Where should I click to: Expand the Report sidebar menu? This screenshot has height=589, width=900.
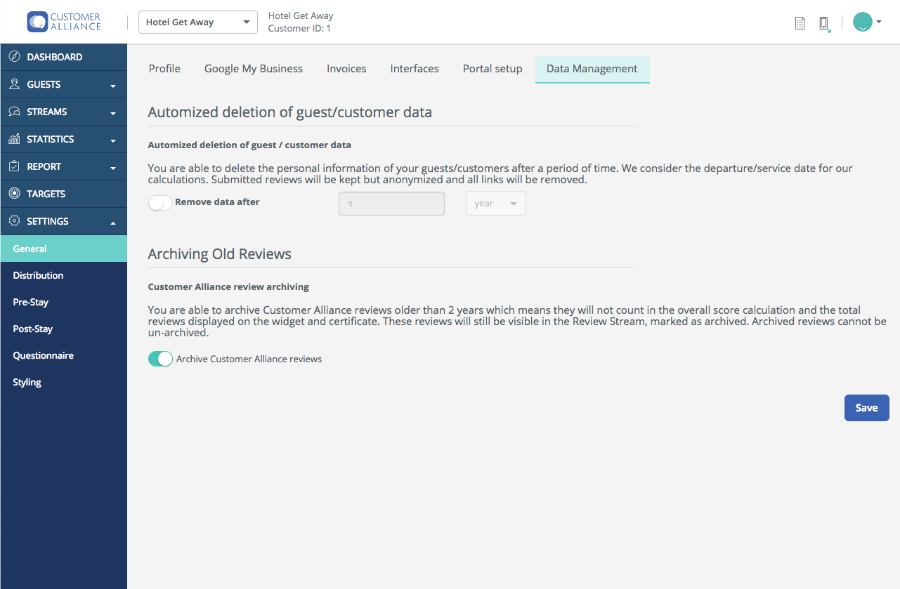click(x=64, y=166)
